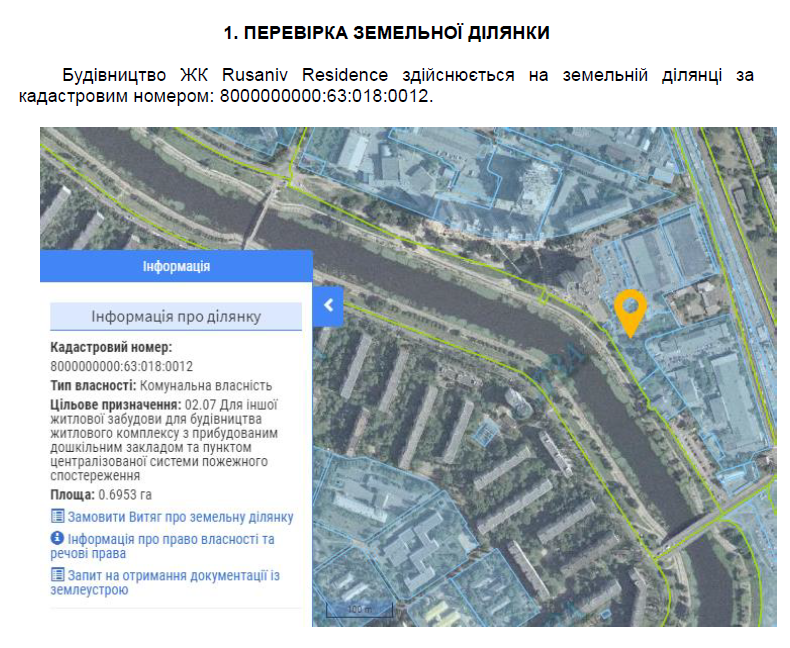Click the Цільове призначення label
The image size is (790, 648).
pos(116,405)
